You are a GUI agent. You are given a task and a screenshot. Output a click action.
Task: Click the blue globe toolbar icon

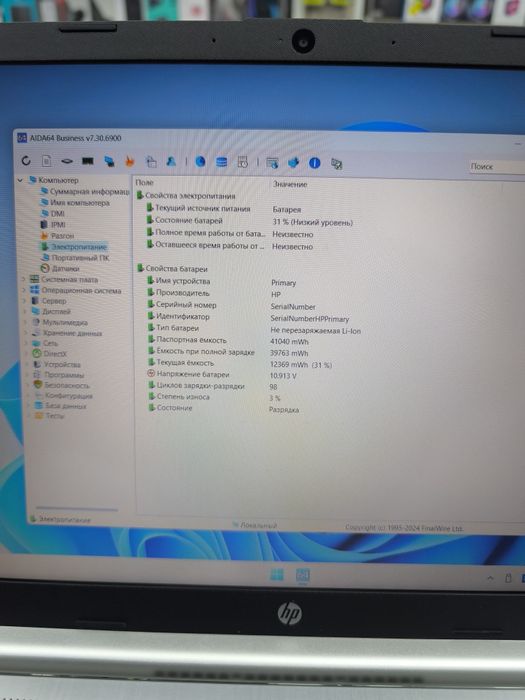coord(200,162)
